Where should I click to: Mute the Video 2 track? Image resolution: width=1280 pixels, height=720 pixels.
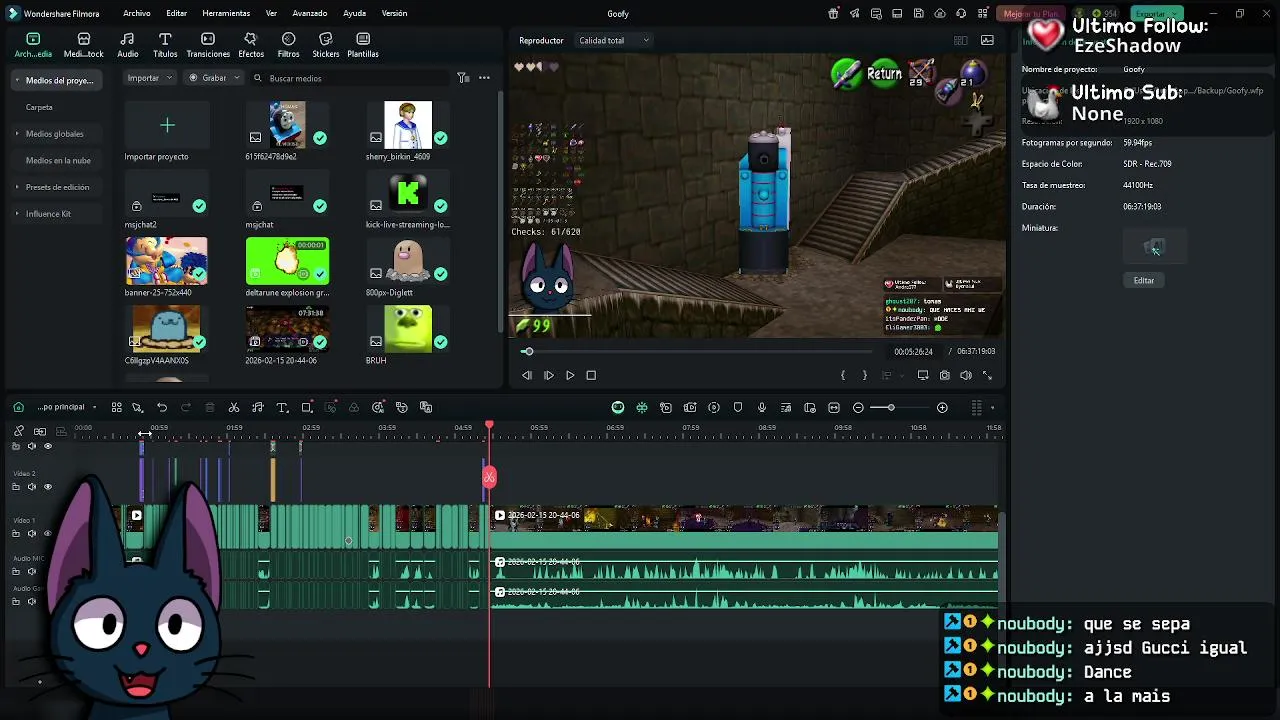pos(31,487)
